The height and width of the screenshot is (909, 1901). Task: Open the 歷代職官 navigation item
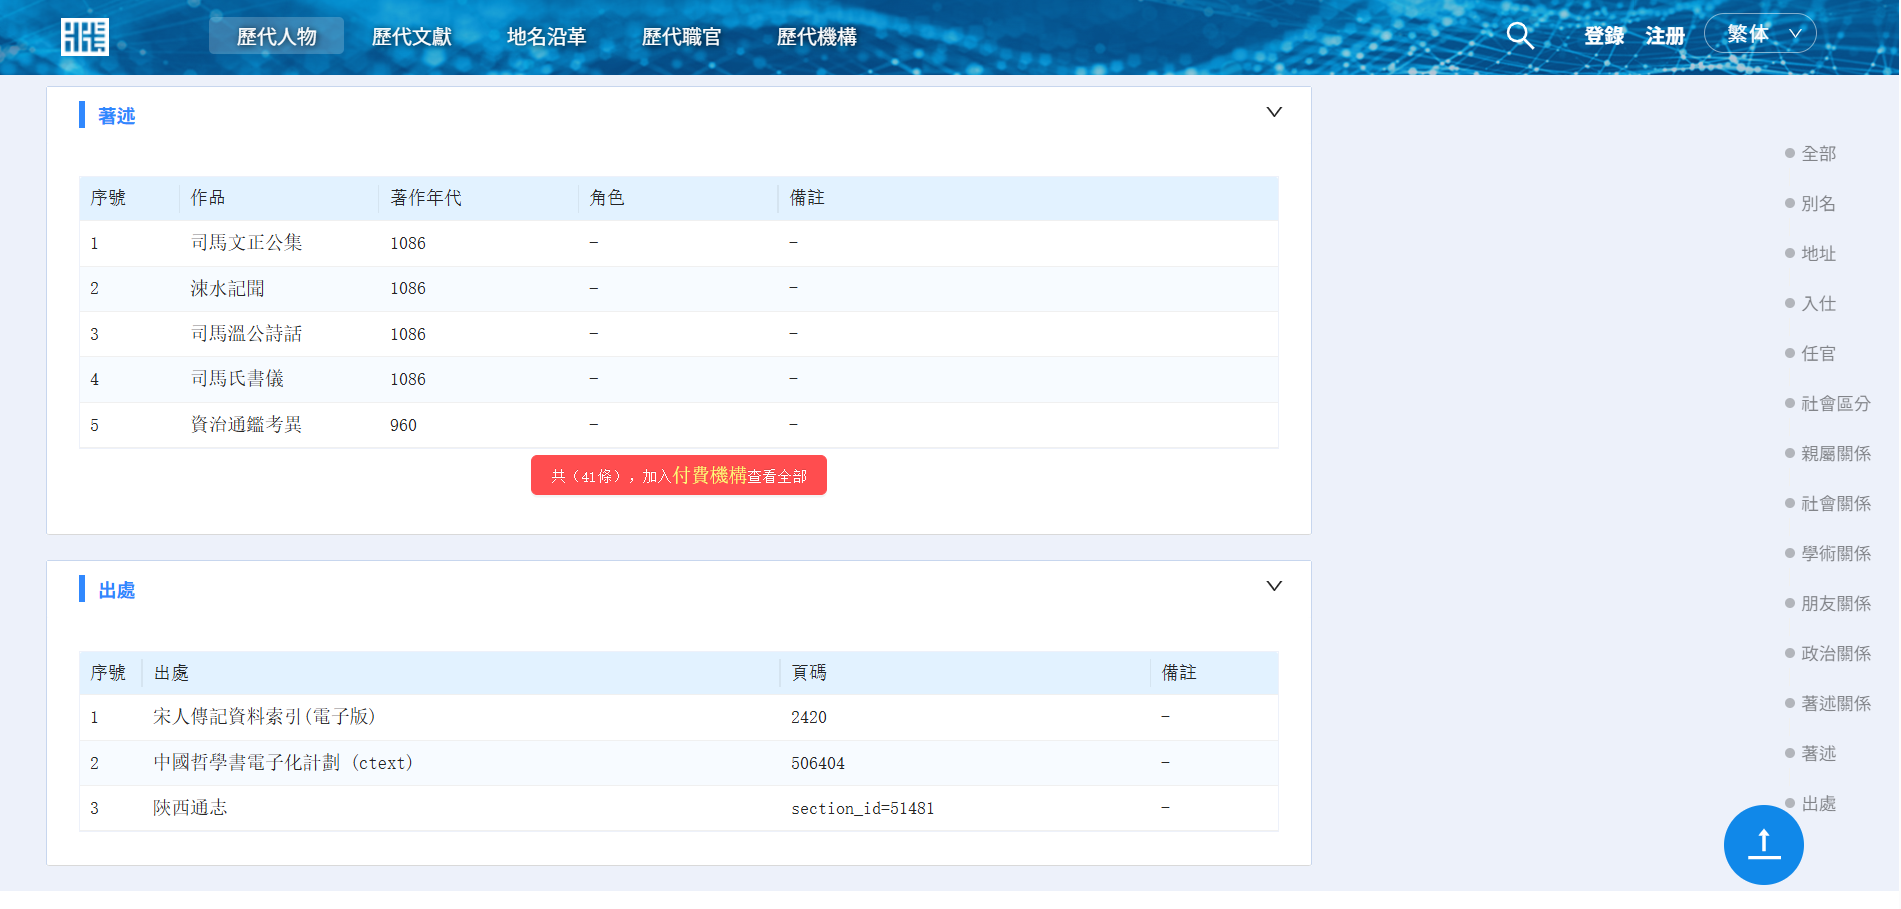click(681, 37)
